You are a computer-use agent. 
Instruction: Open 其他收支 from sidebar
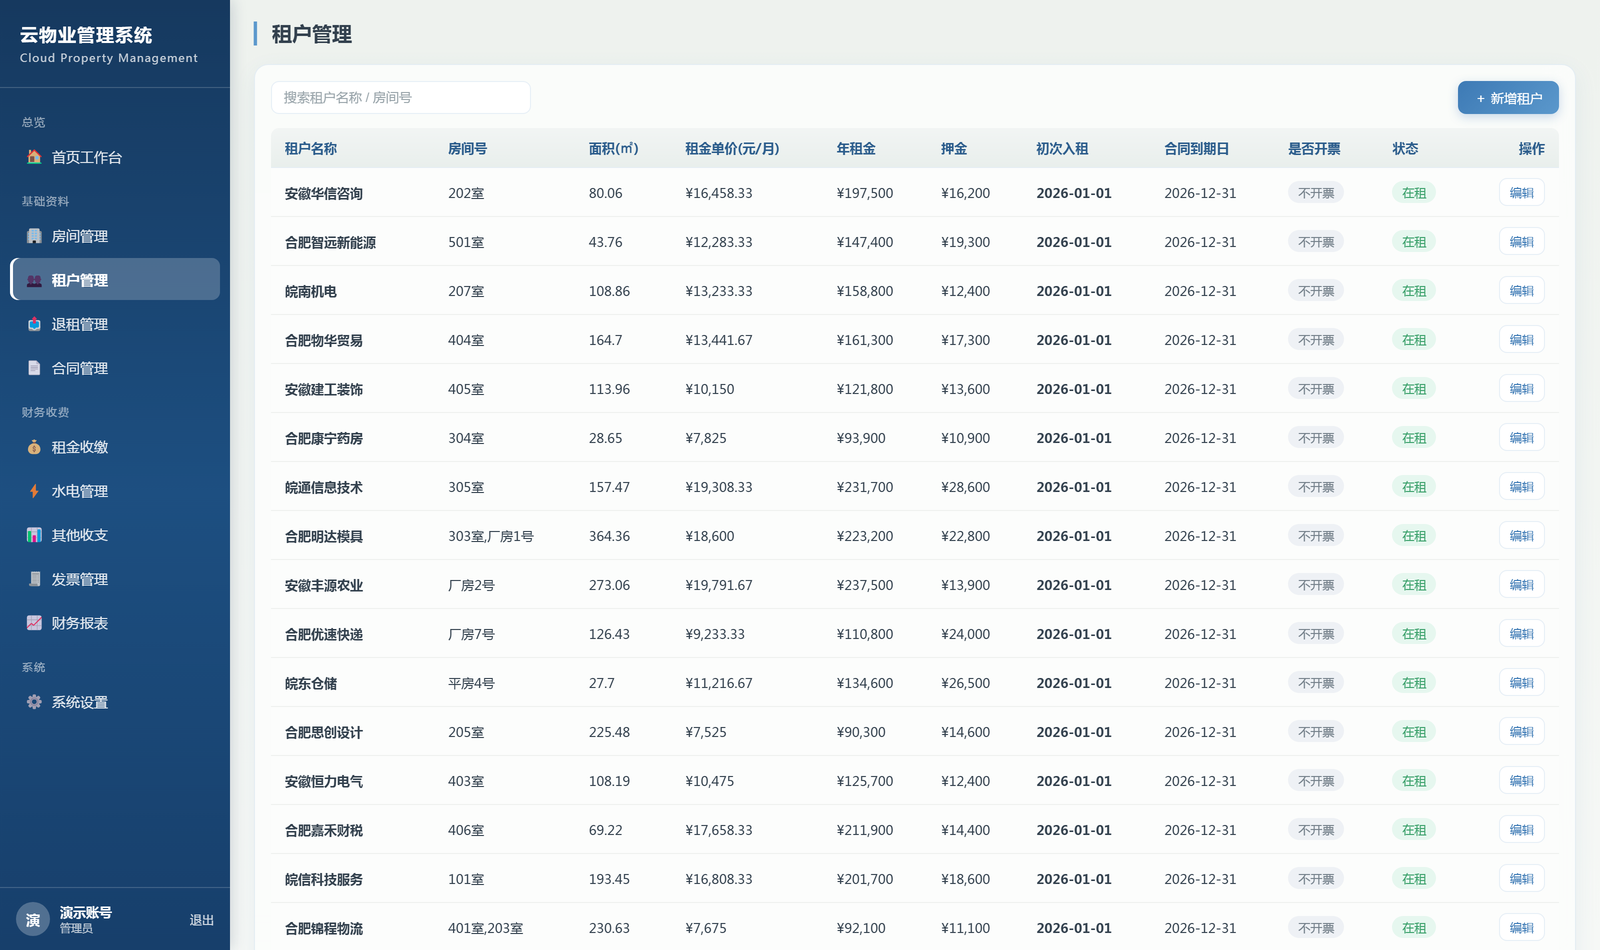(x=115, y=535)
